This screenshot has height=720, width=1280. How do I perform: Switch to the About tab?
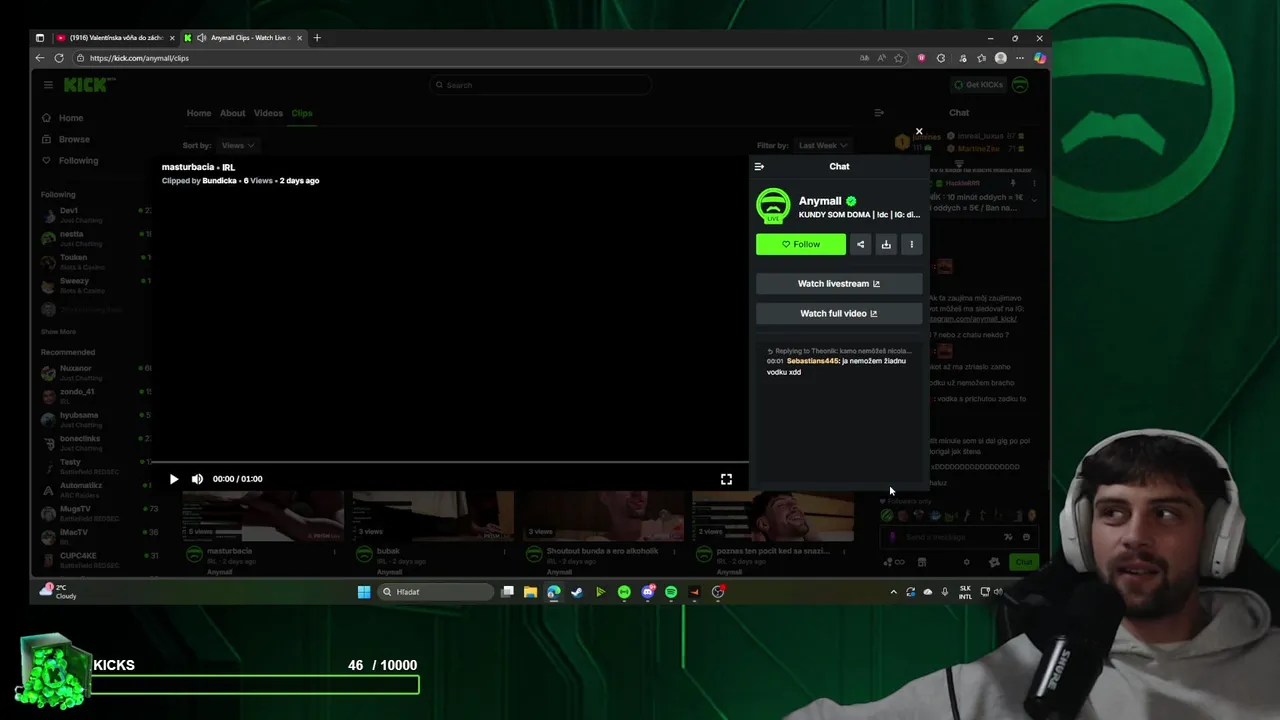pos(232,113)
